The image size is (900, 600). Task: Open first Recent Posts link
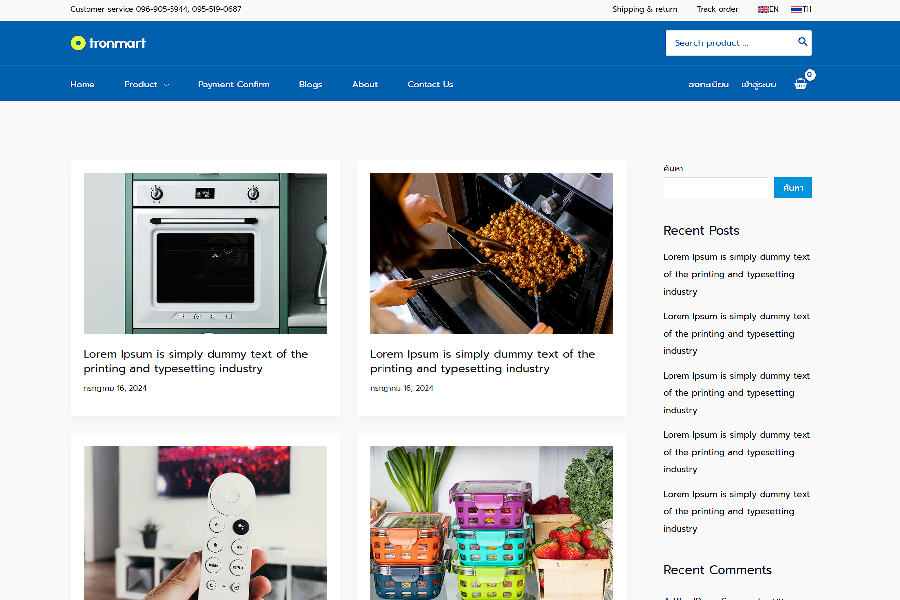pos(736,274)
